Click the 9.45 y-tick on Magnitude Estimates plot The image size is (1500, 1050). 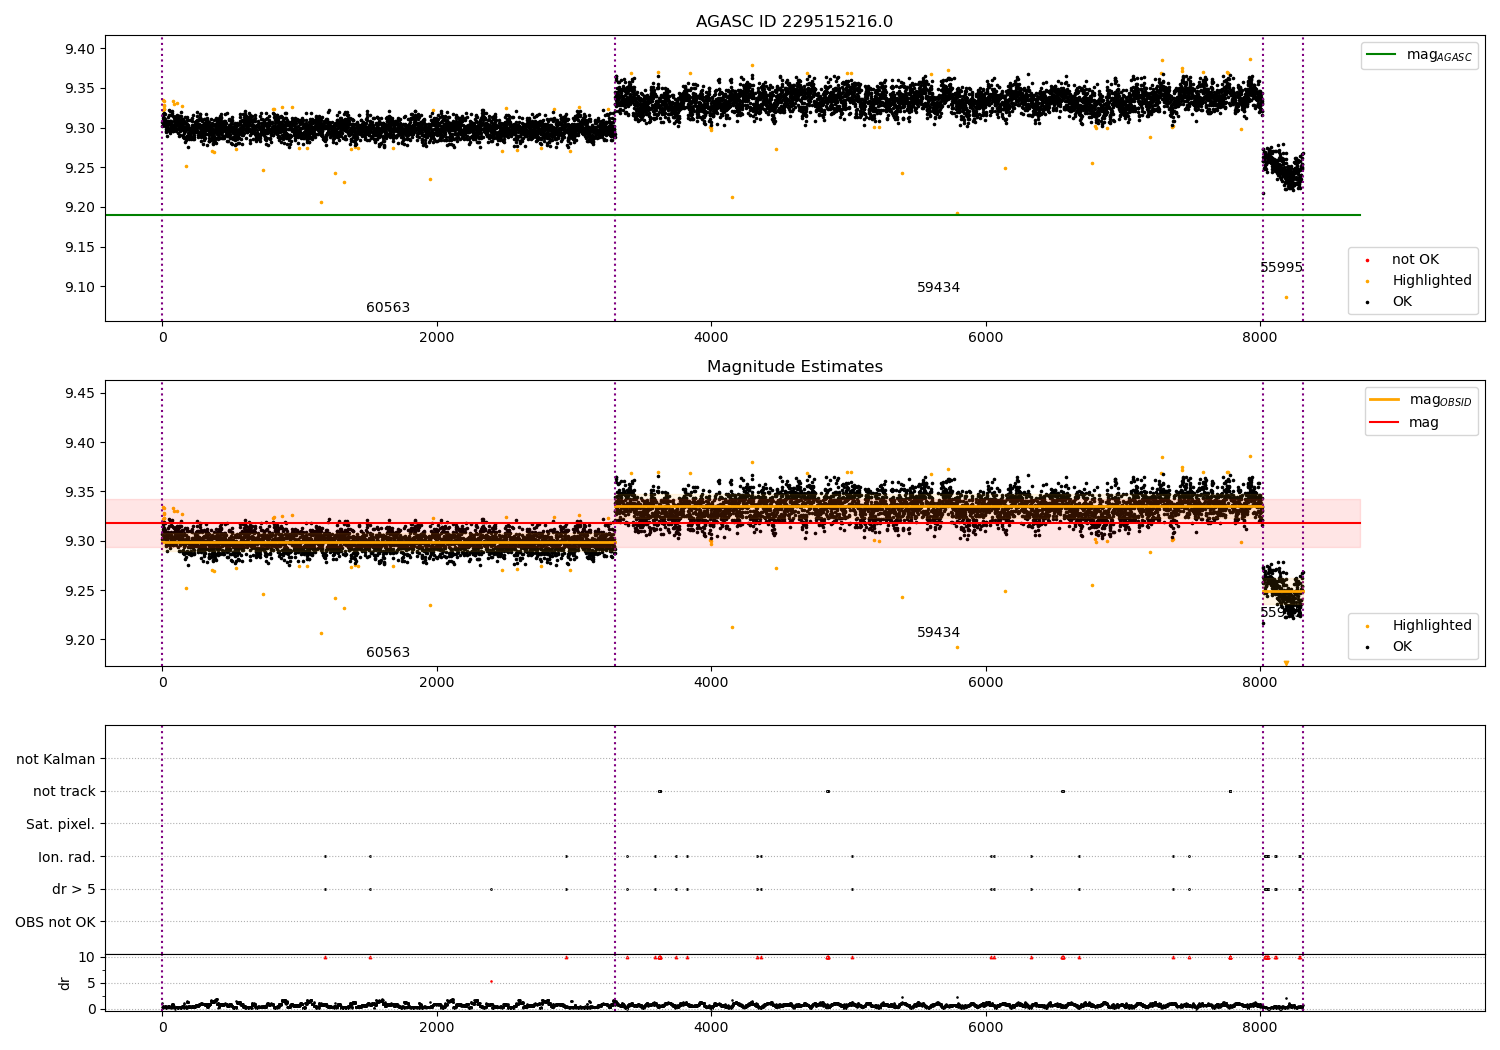pos(80,393)
